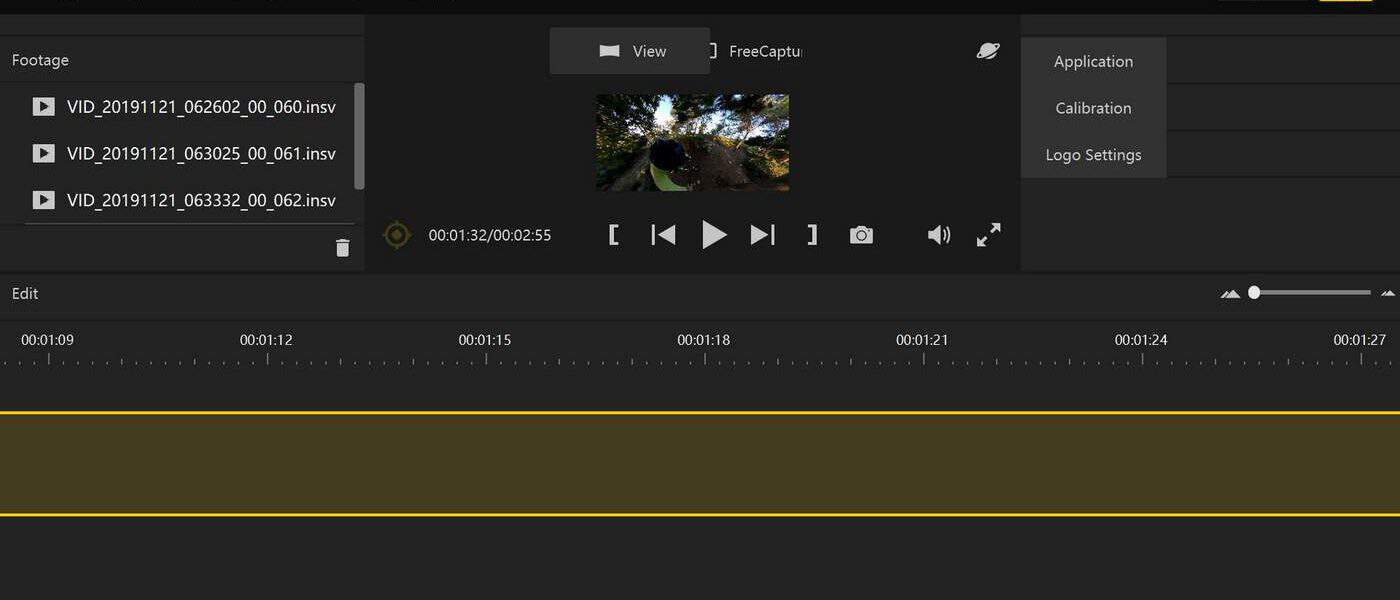
Task: Select VID_20191121_062602_00_060.insv footage
Action: (x=200, y=106)
